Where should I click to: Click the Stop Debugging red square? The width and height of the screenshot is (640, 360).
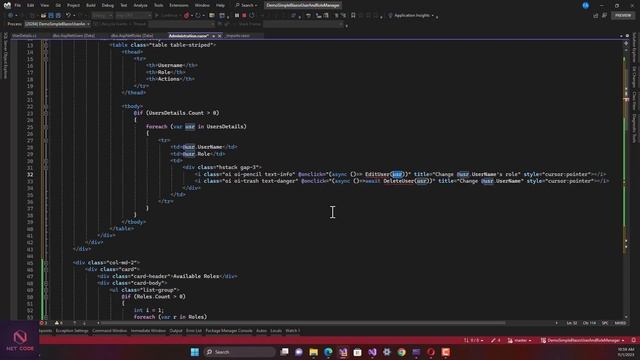pyautogui.click(x=244, y=16)
